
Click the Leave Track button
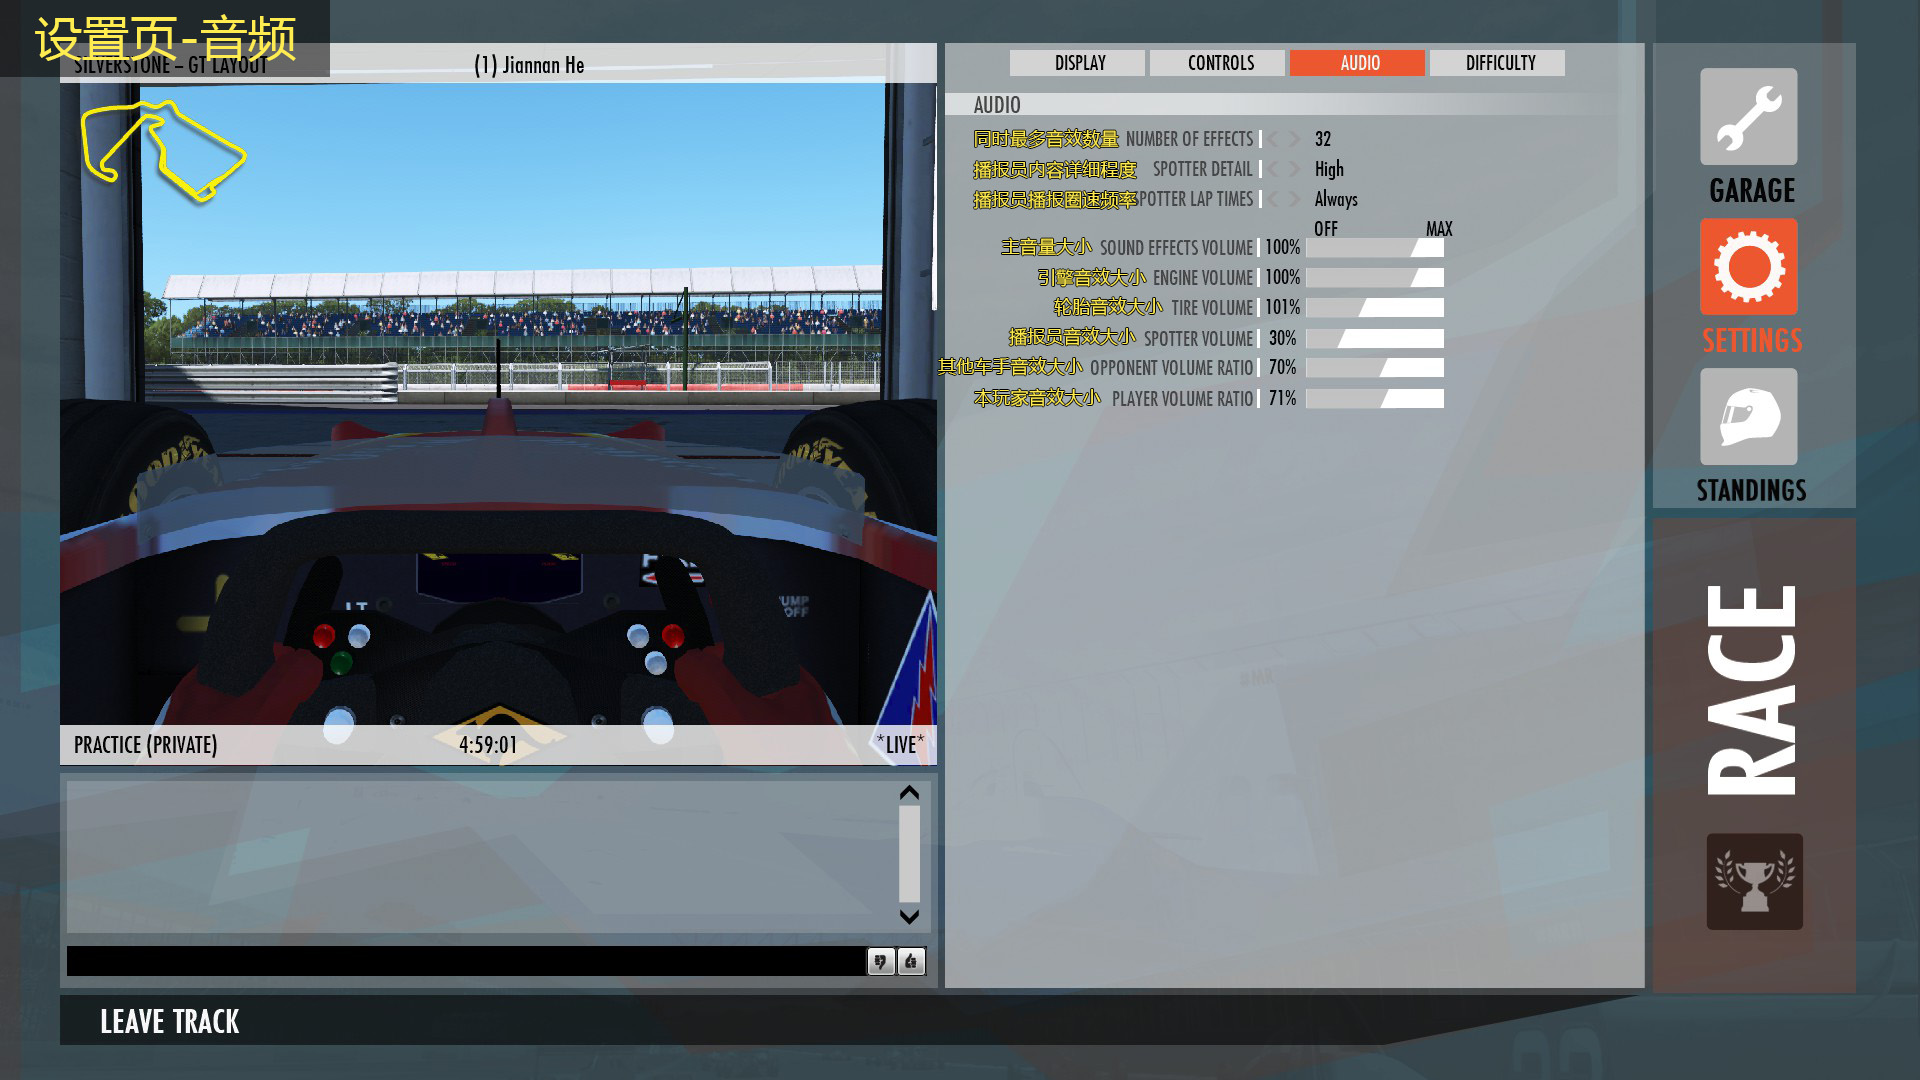[170, 1021]
